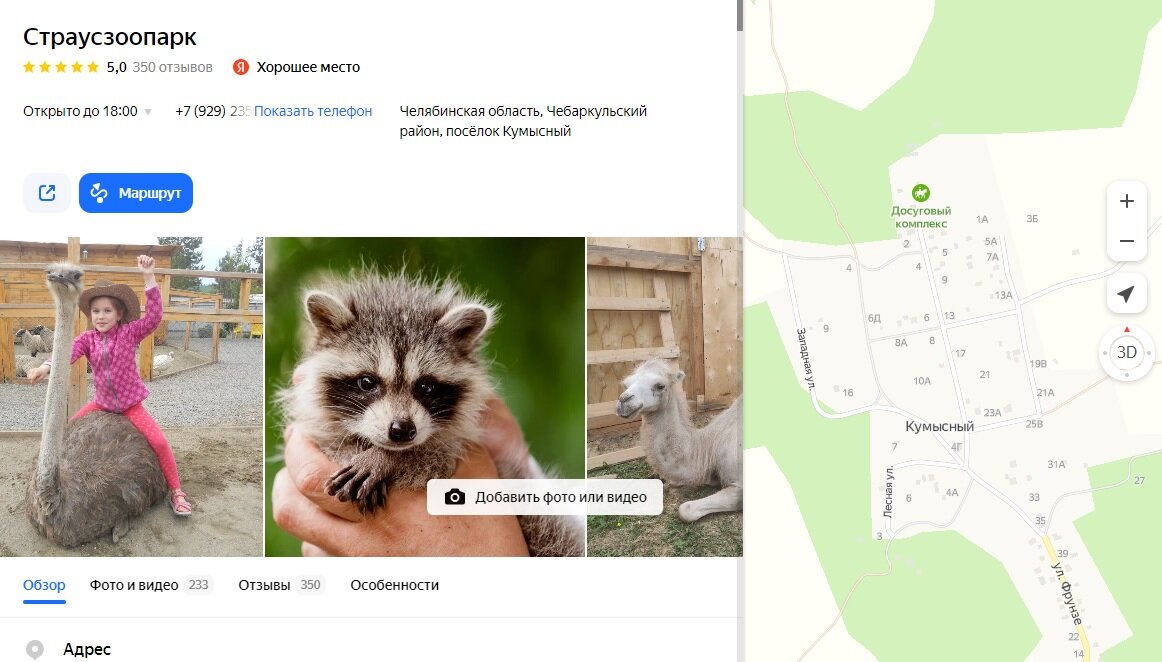Click Показать телефон link
The width and height of the screenshot is (1162, 662).
(x=313, y=111)
